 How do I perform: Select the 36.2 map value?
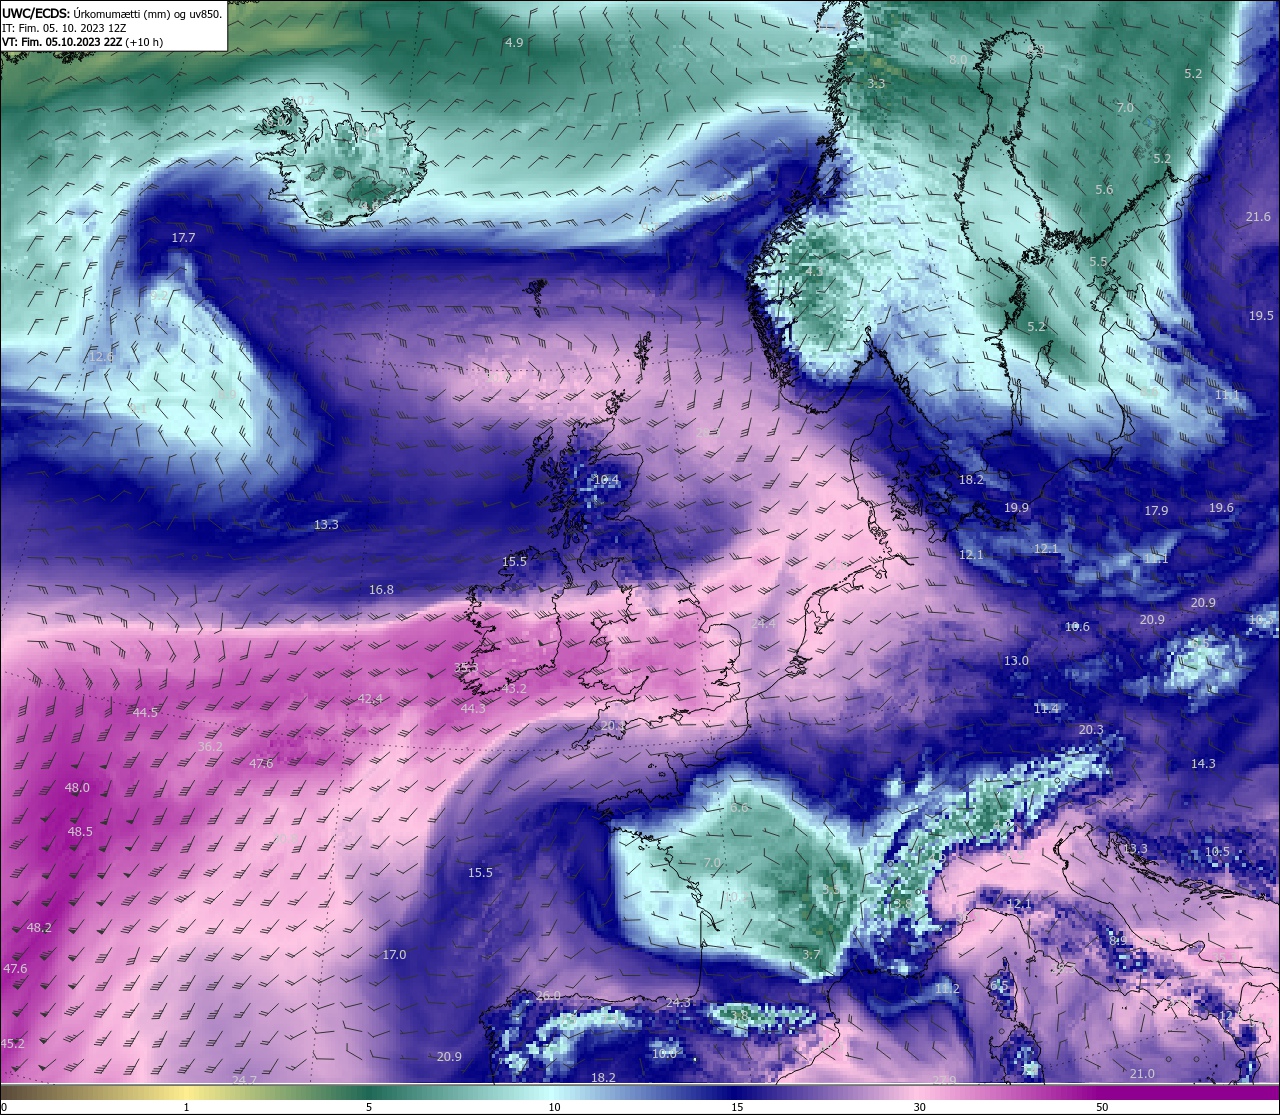pos(210,747)
